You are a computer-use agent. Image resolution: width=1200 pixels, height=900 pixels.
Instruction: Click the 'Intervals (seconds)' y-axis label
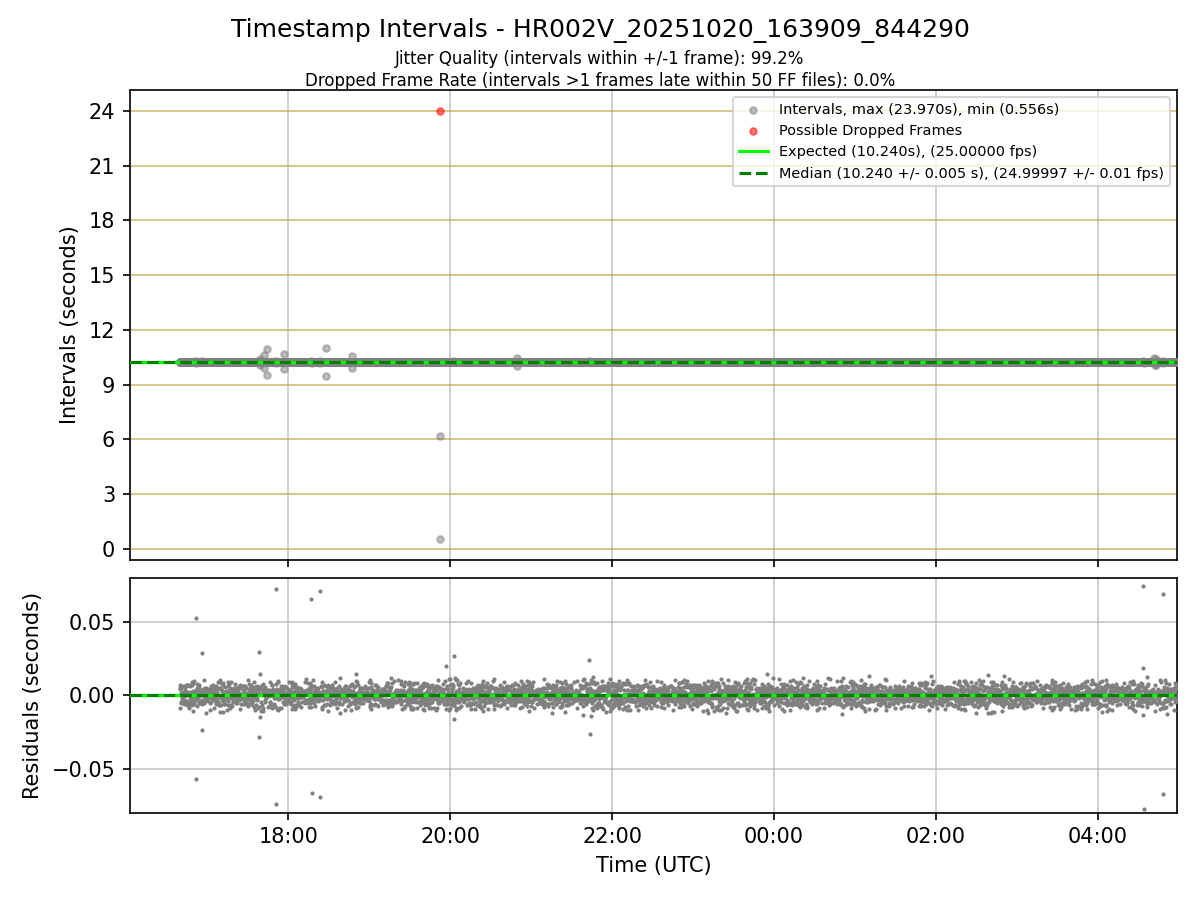69,325
